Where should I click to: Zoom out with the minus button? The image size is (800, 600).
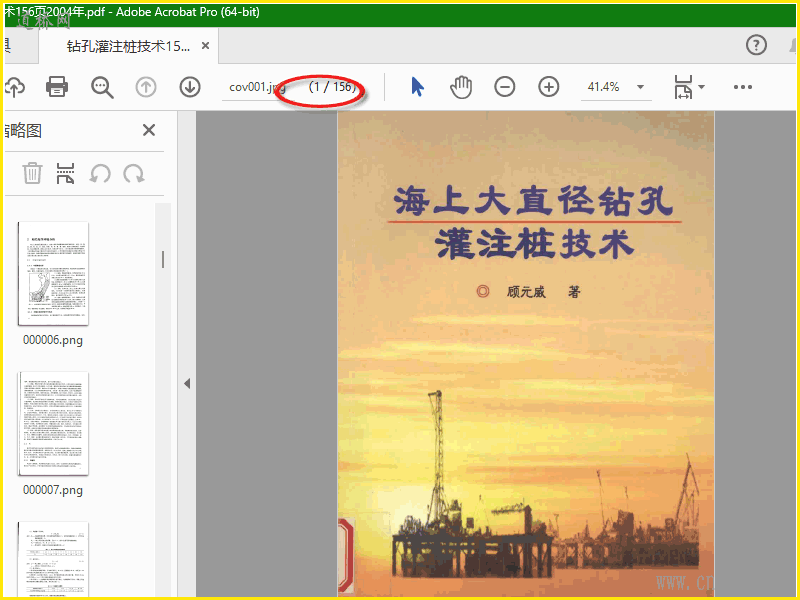click(505, 87)
